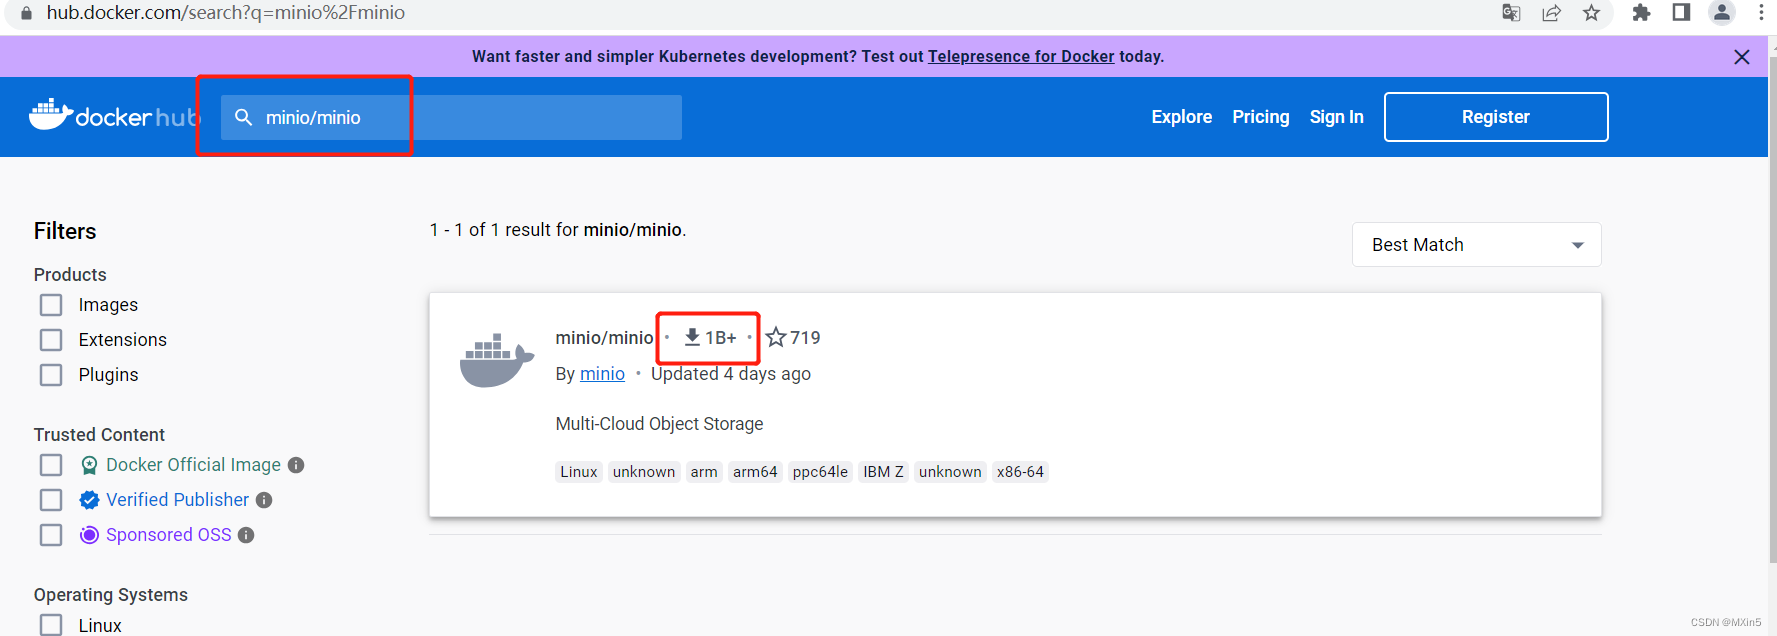Click the lock icon for site info
The image size is (1777, 636).
(26, 13)
